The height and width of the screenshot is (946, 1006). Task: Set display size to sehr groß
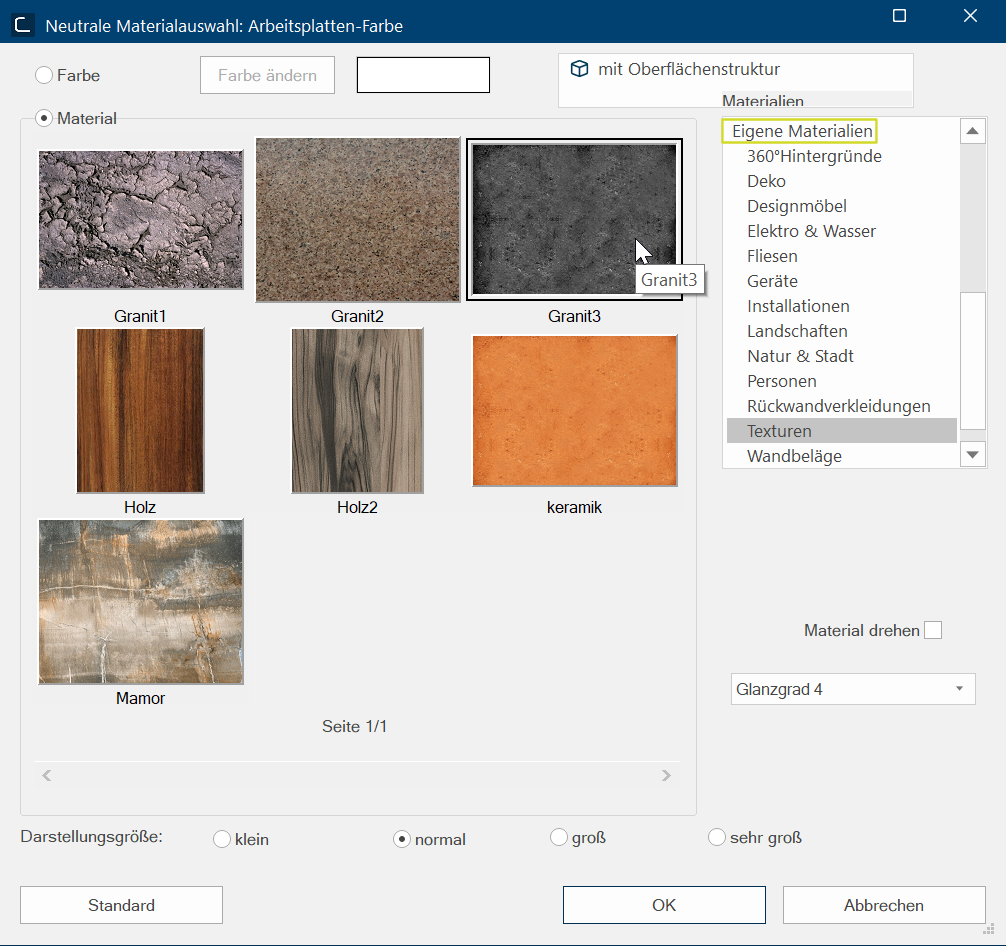click(x=717, y=837)
